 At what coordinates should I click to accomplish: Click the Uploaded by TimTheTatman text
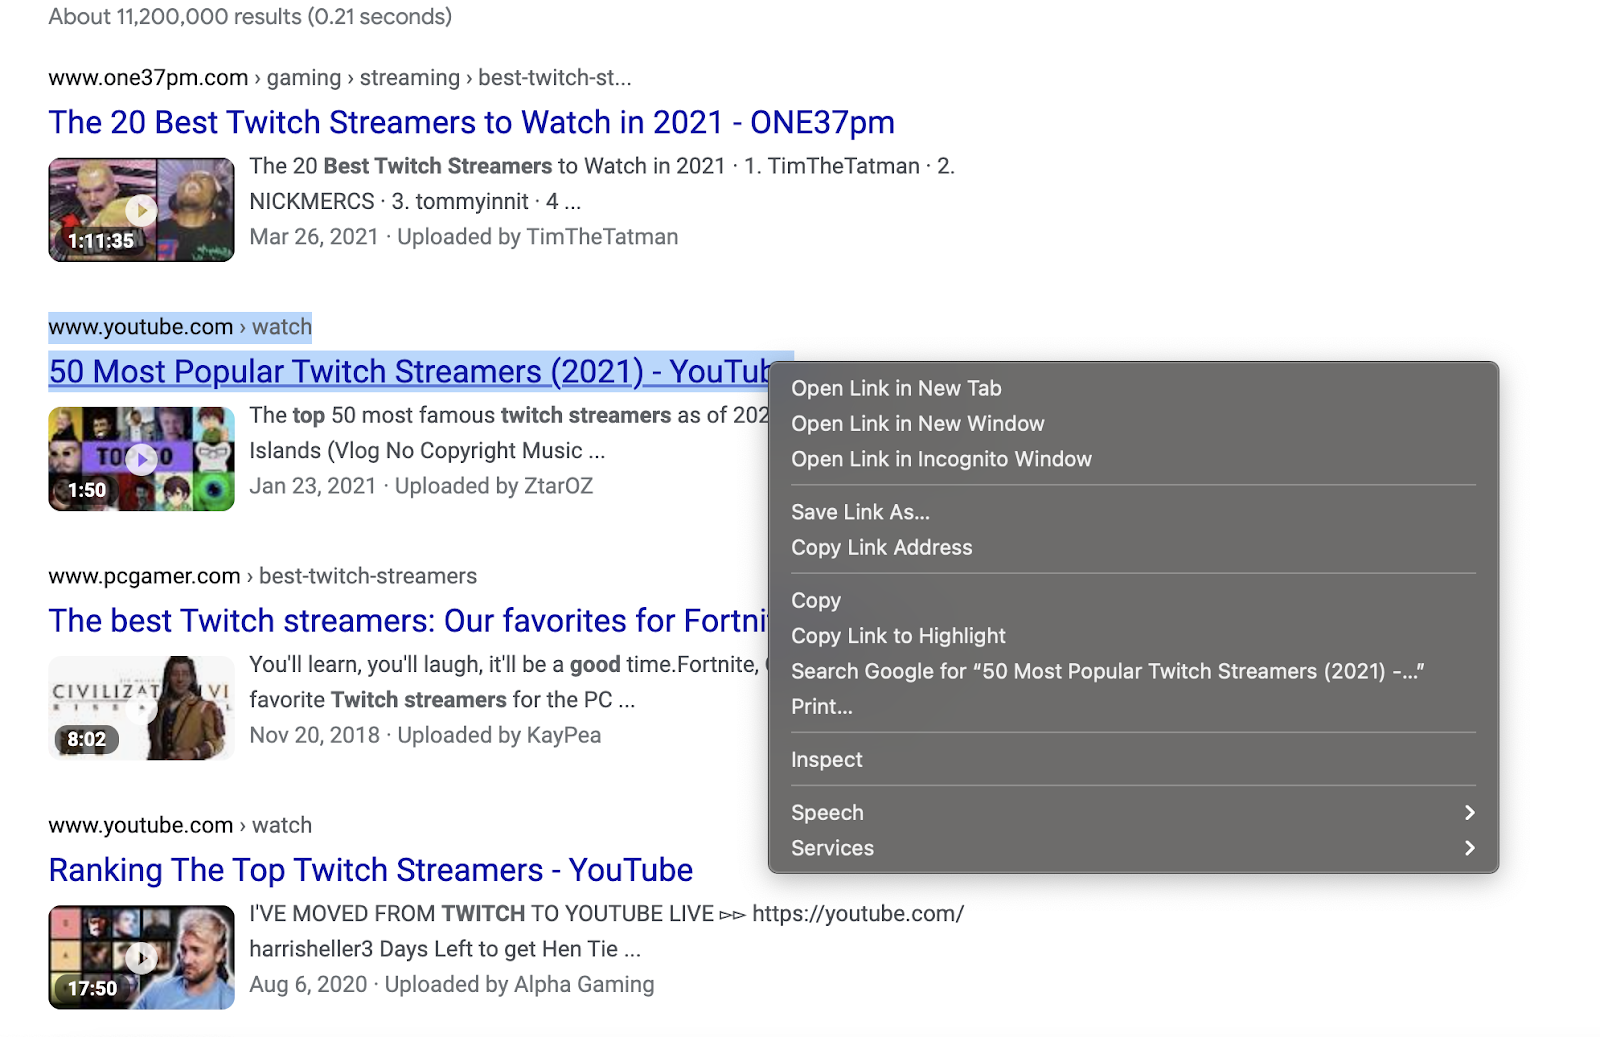tap(538, 237)
